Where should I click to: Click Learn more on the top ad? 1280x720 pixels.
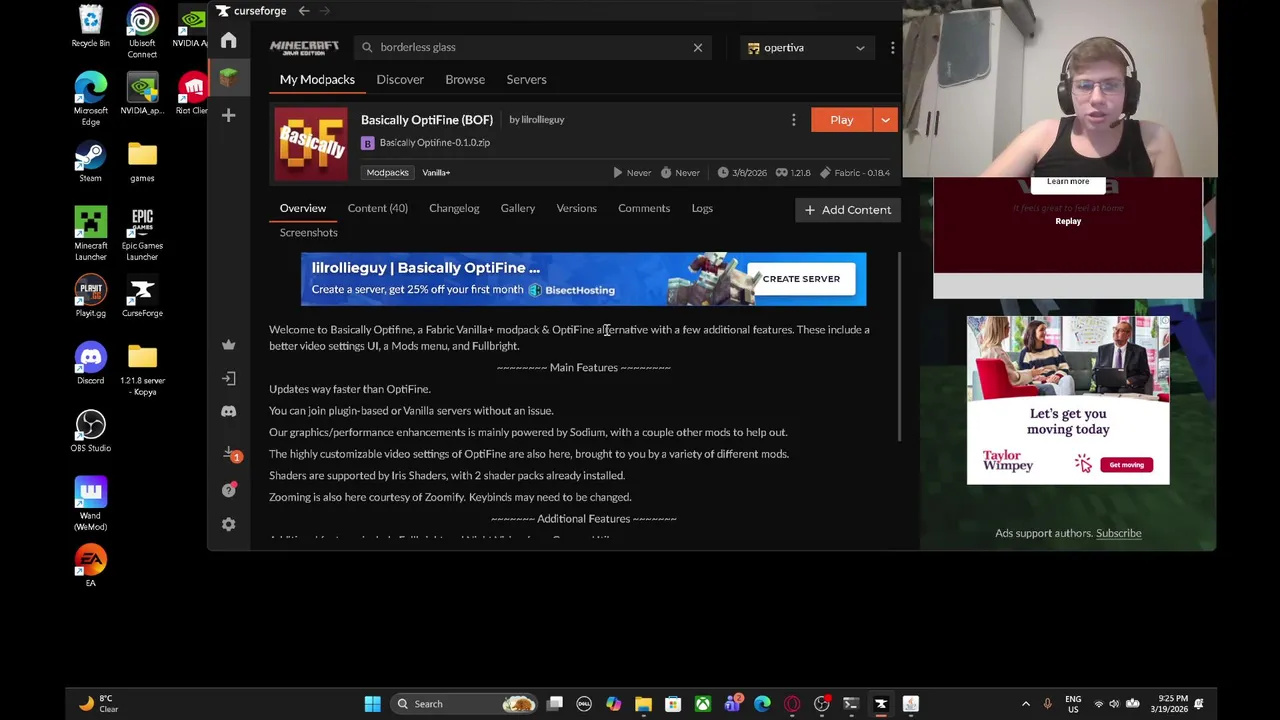pos(1068,182)
